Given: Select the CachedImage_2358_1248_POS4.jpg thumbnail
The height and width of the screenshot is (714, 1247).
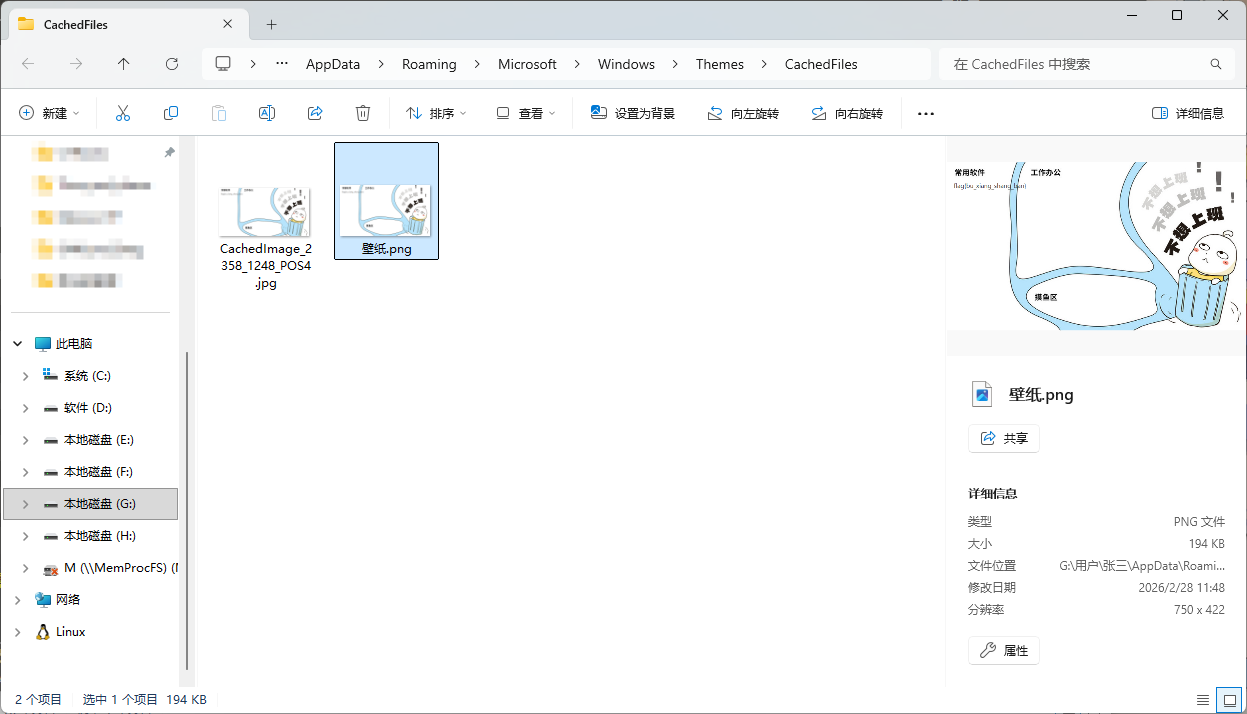Looking at the screenshot, I should coord(265,212).
